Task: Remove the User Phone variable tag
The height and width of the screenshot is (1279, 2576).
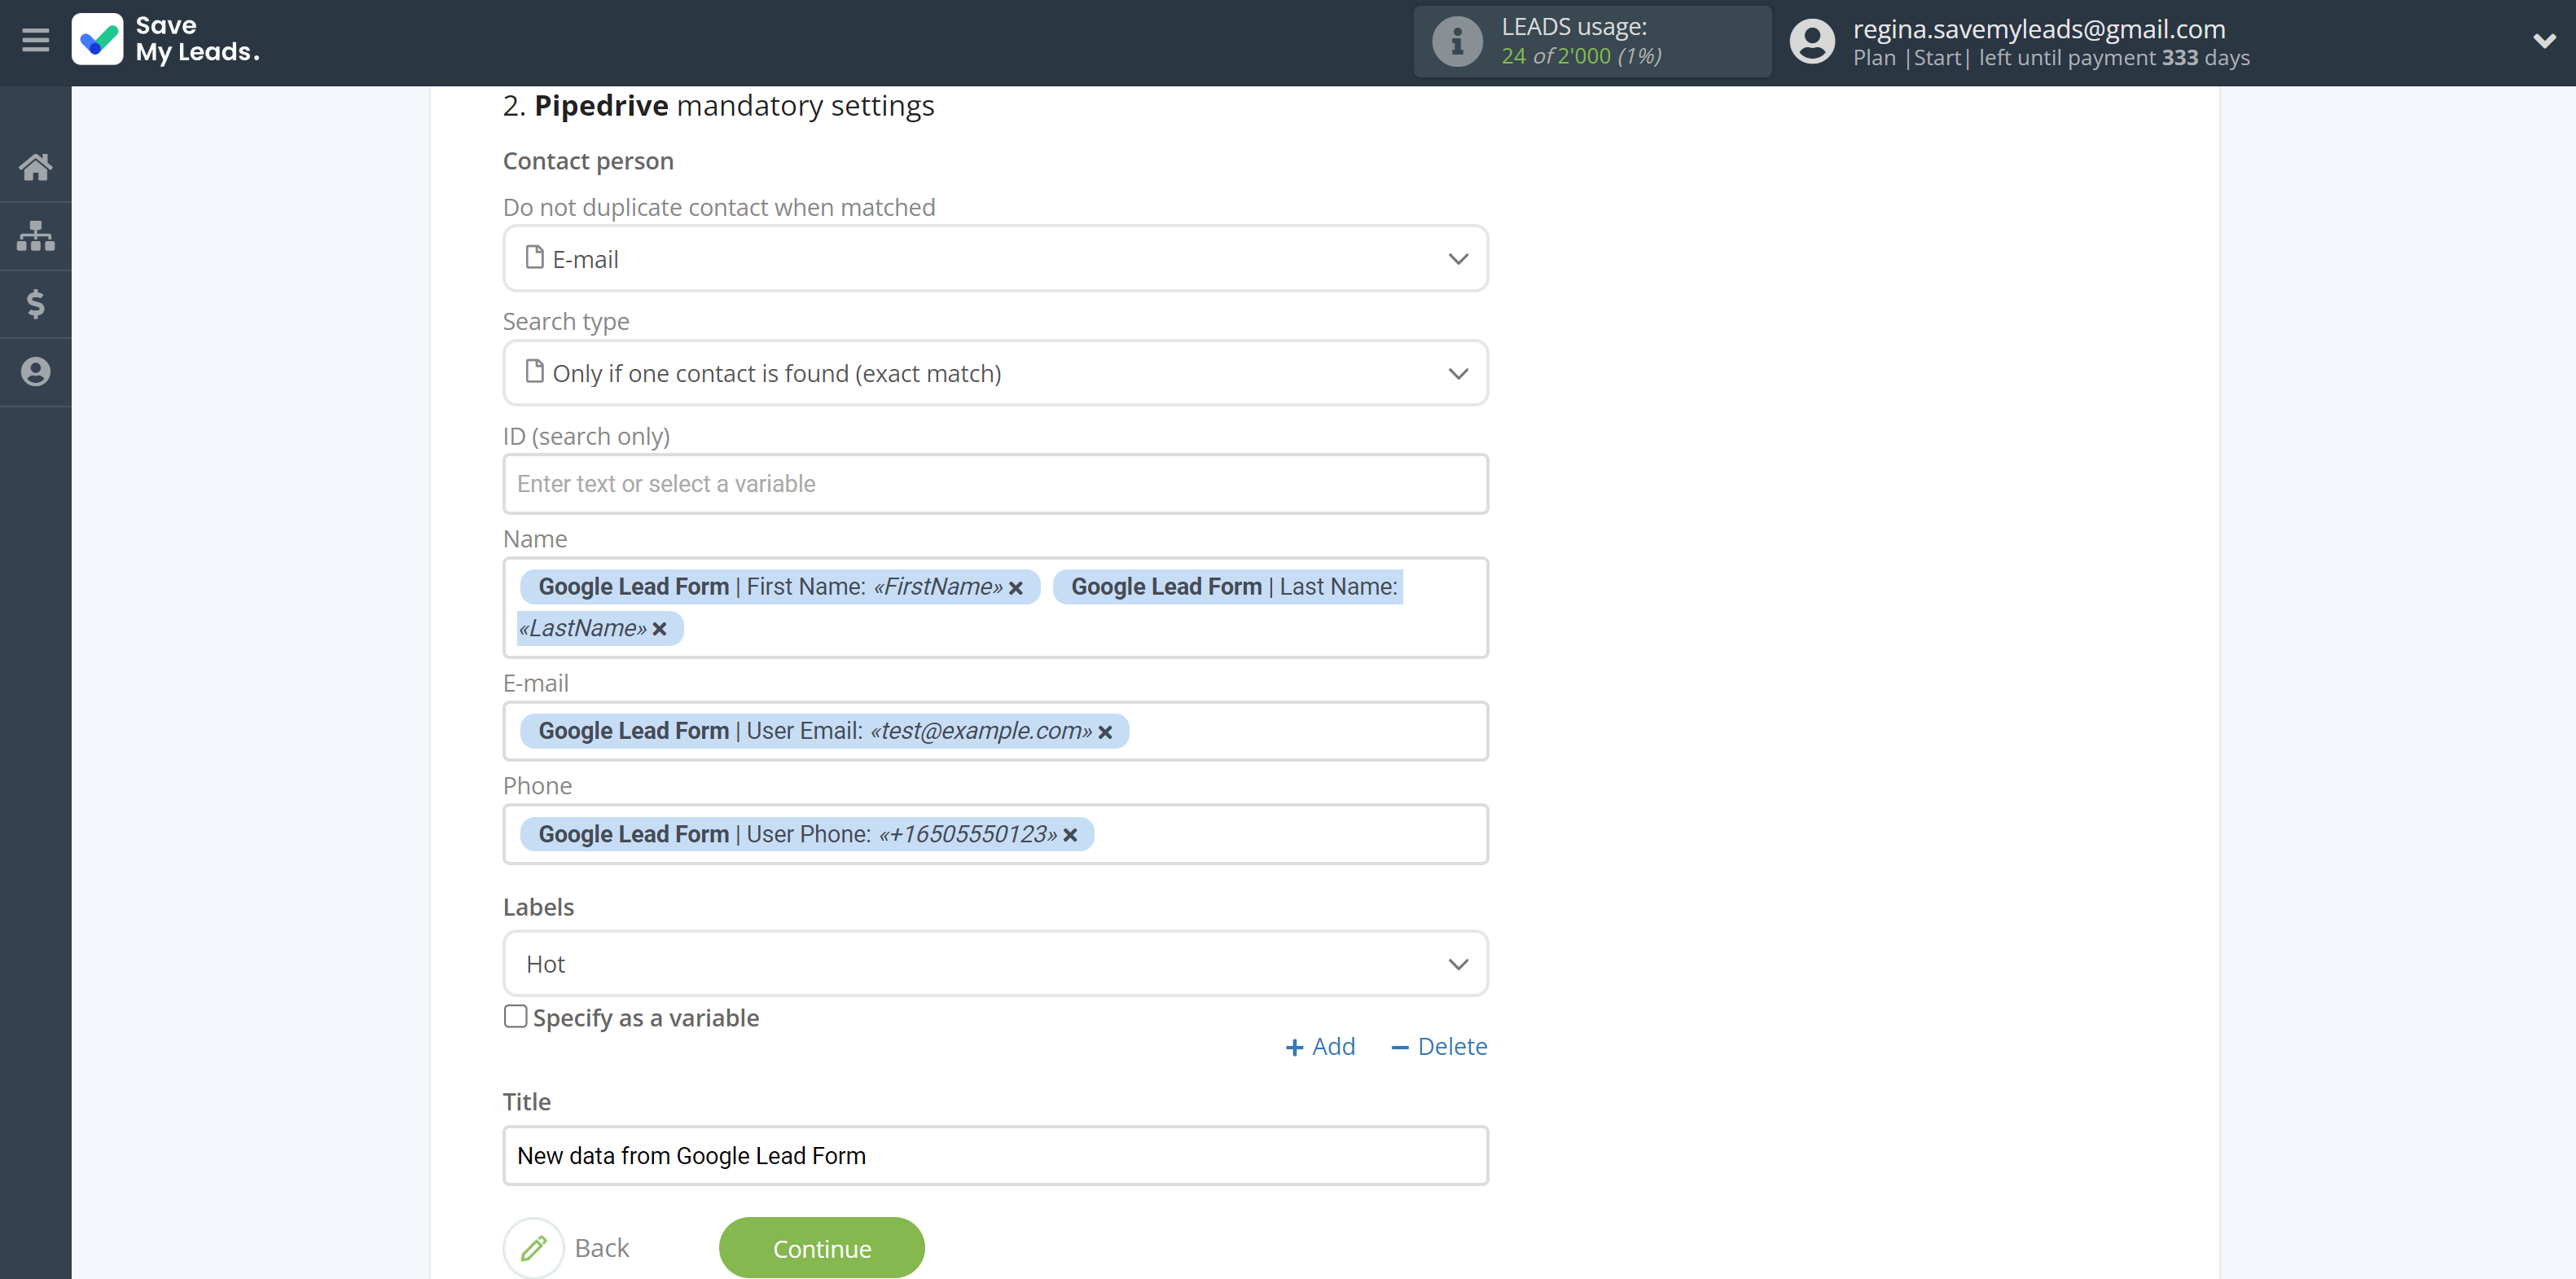Action: click(1070, 835)
